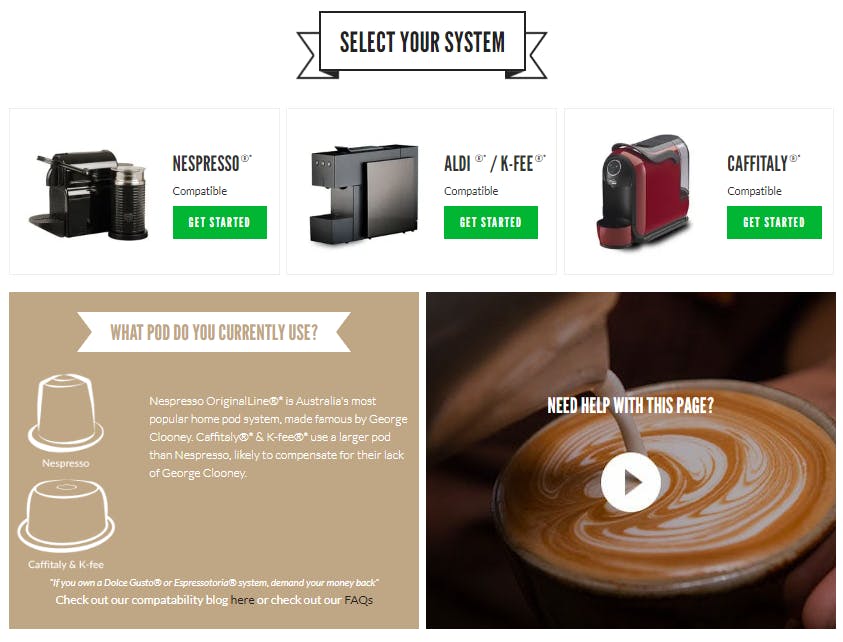Click the Nespresso pod outline icon
The image size is (843, 642).
point(66,412)
